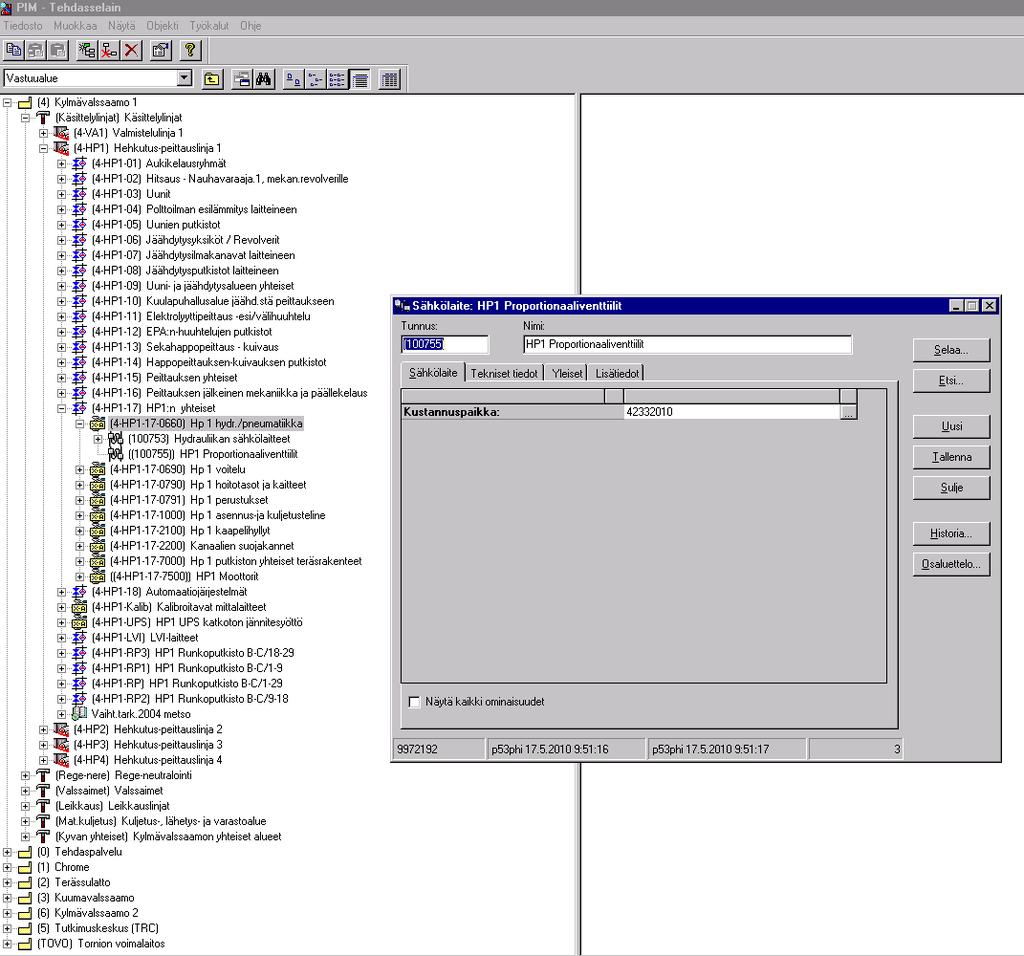Switch to small icons view
This screenshot has height=956, width=1024.
(315, 80)
